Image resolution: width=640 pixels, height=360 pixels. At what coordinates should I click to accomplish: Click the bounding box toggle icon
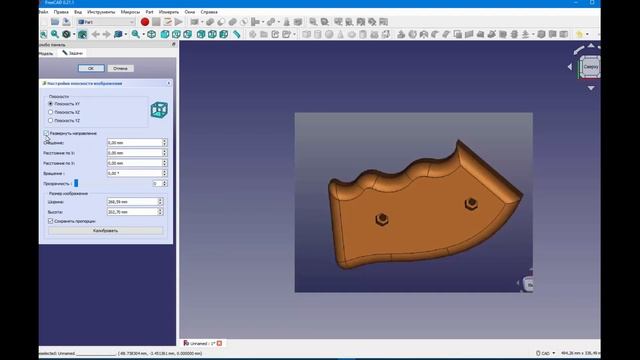[82, 34]
